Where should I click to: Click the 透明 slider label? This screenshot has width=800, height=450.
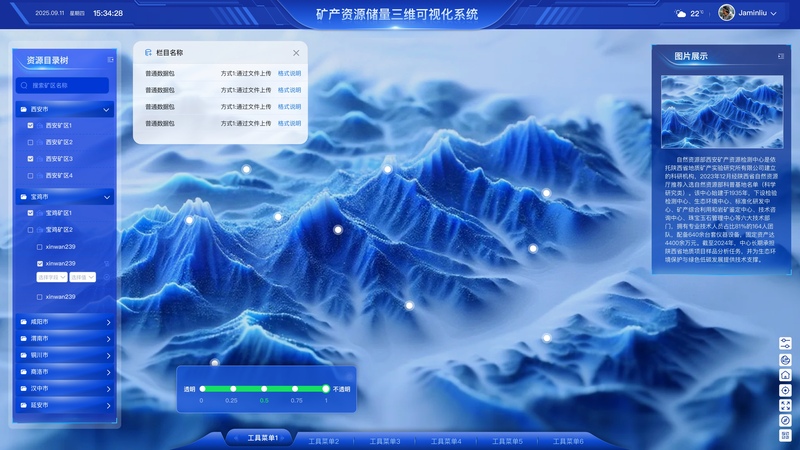pyautogui.click(x=189, y=389)
